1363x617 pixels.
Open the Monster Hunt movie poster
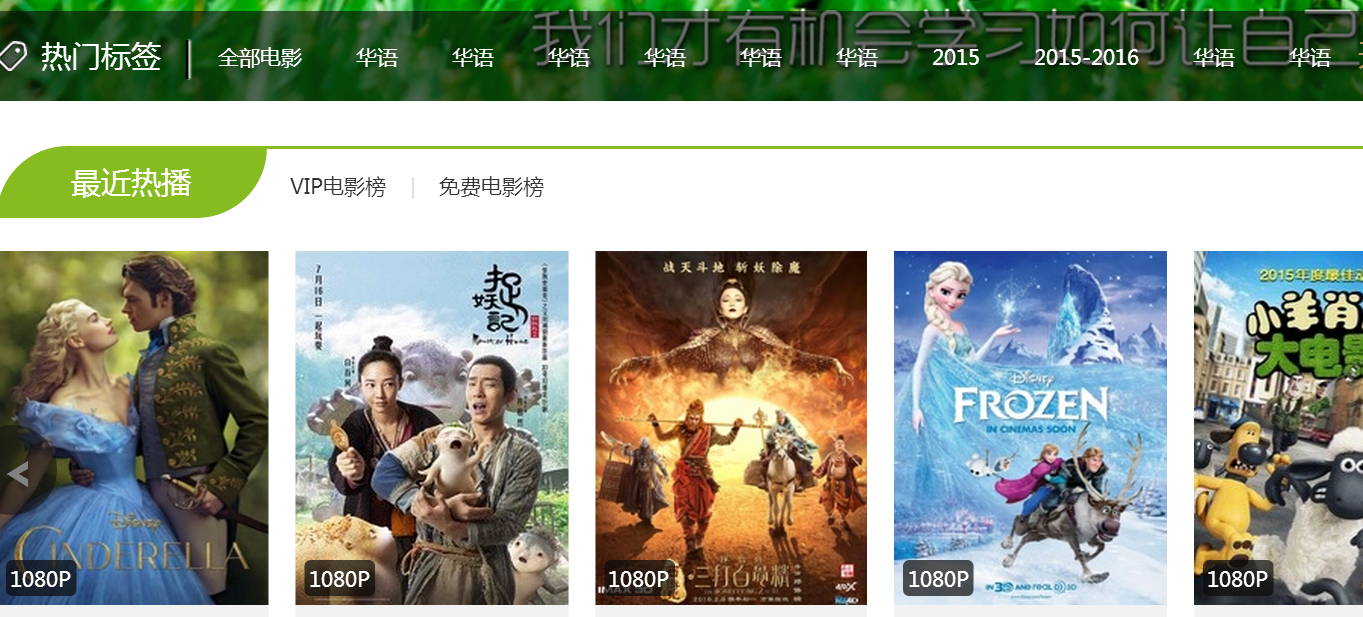[432, 428]
